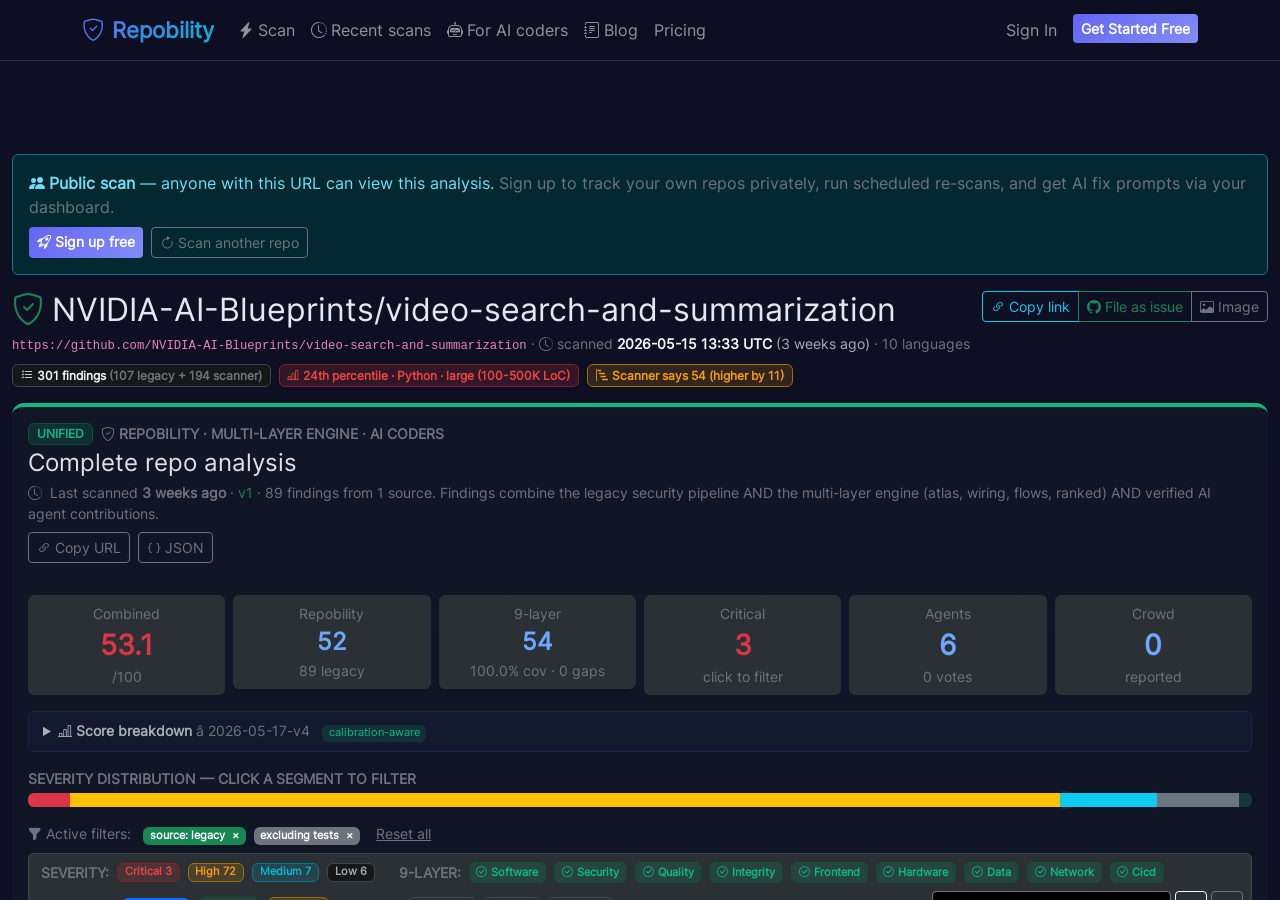The width and height of the screenshot is (1280, 900).
Task: Click the Public scan people icon
Action: tap(37, 183)
